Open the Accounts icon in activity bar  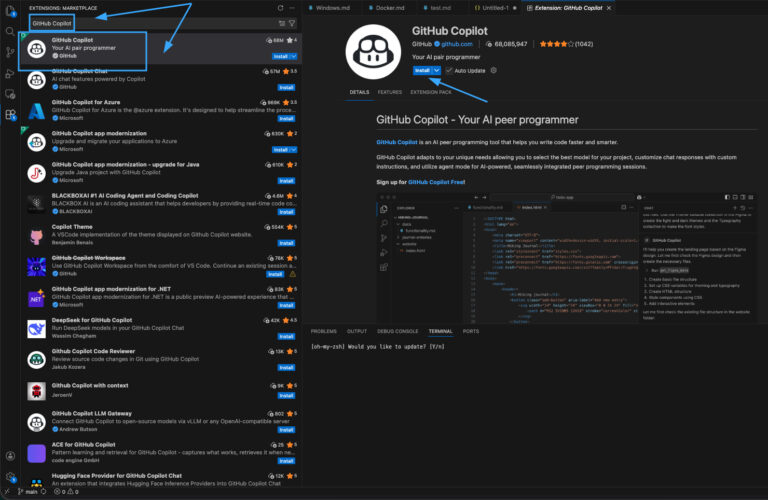(10, 456)
